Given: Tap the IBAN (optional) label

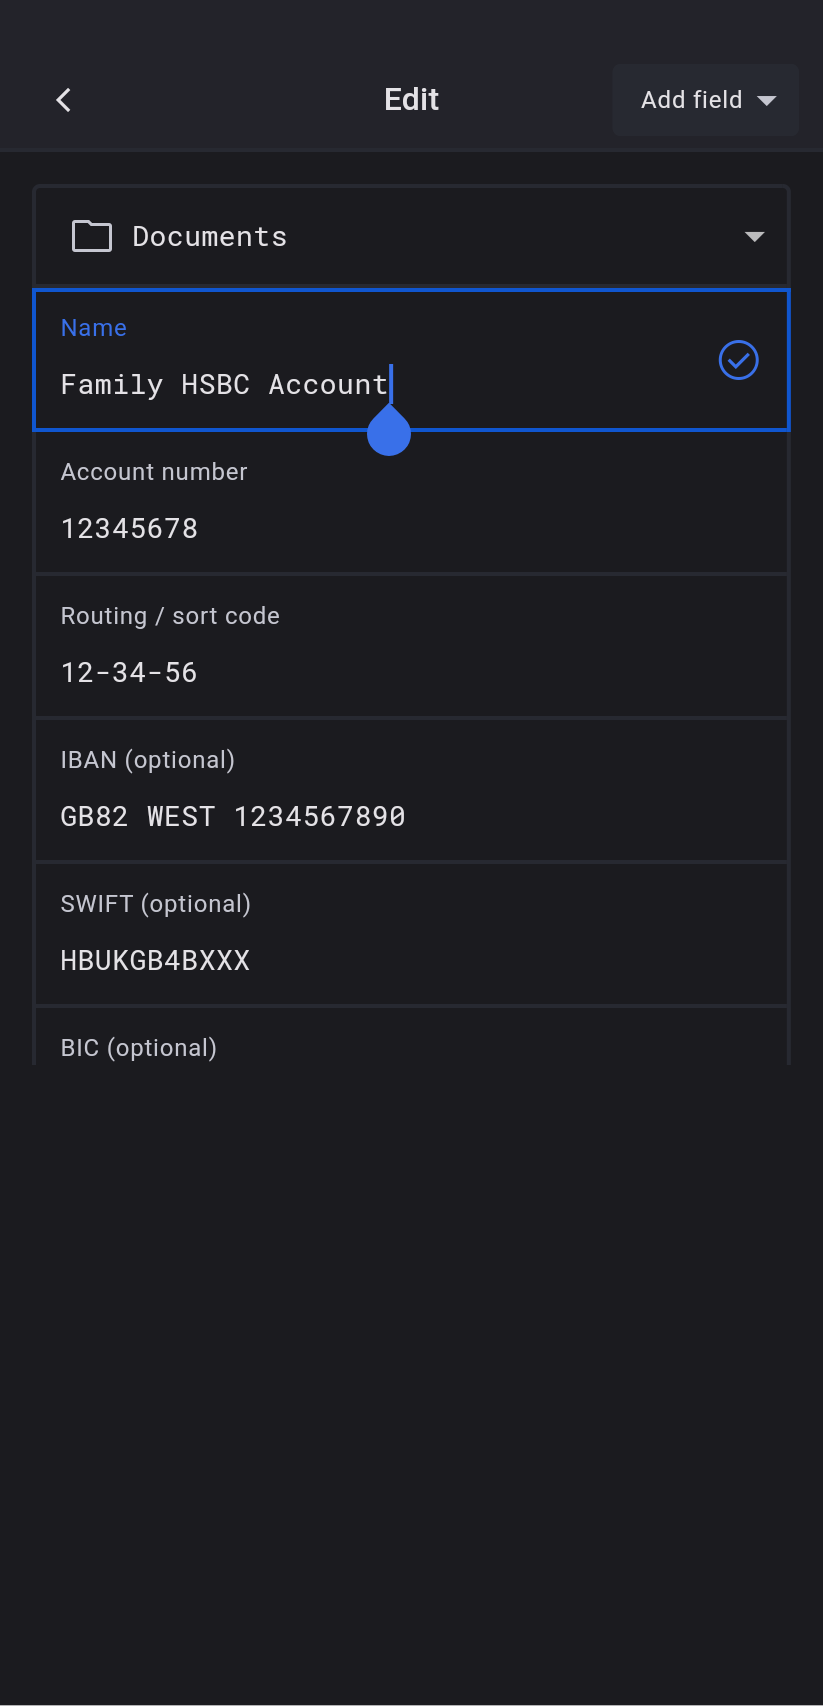Looking at the screenshot, I should coord(148,760).
